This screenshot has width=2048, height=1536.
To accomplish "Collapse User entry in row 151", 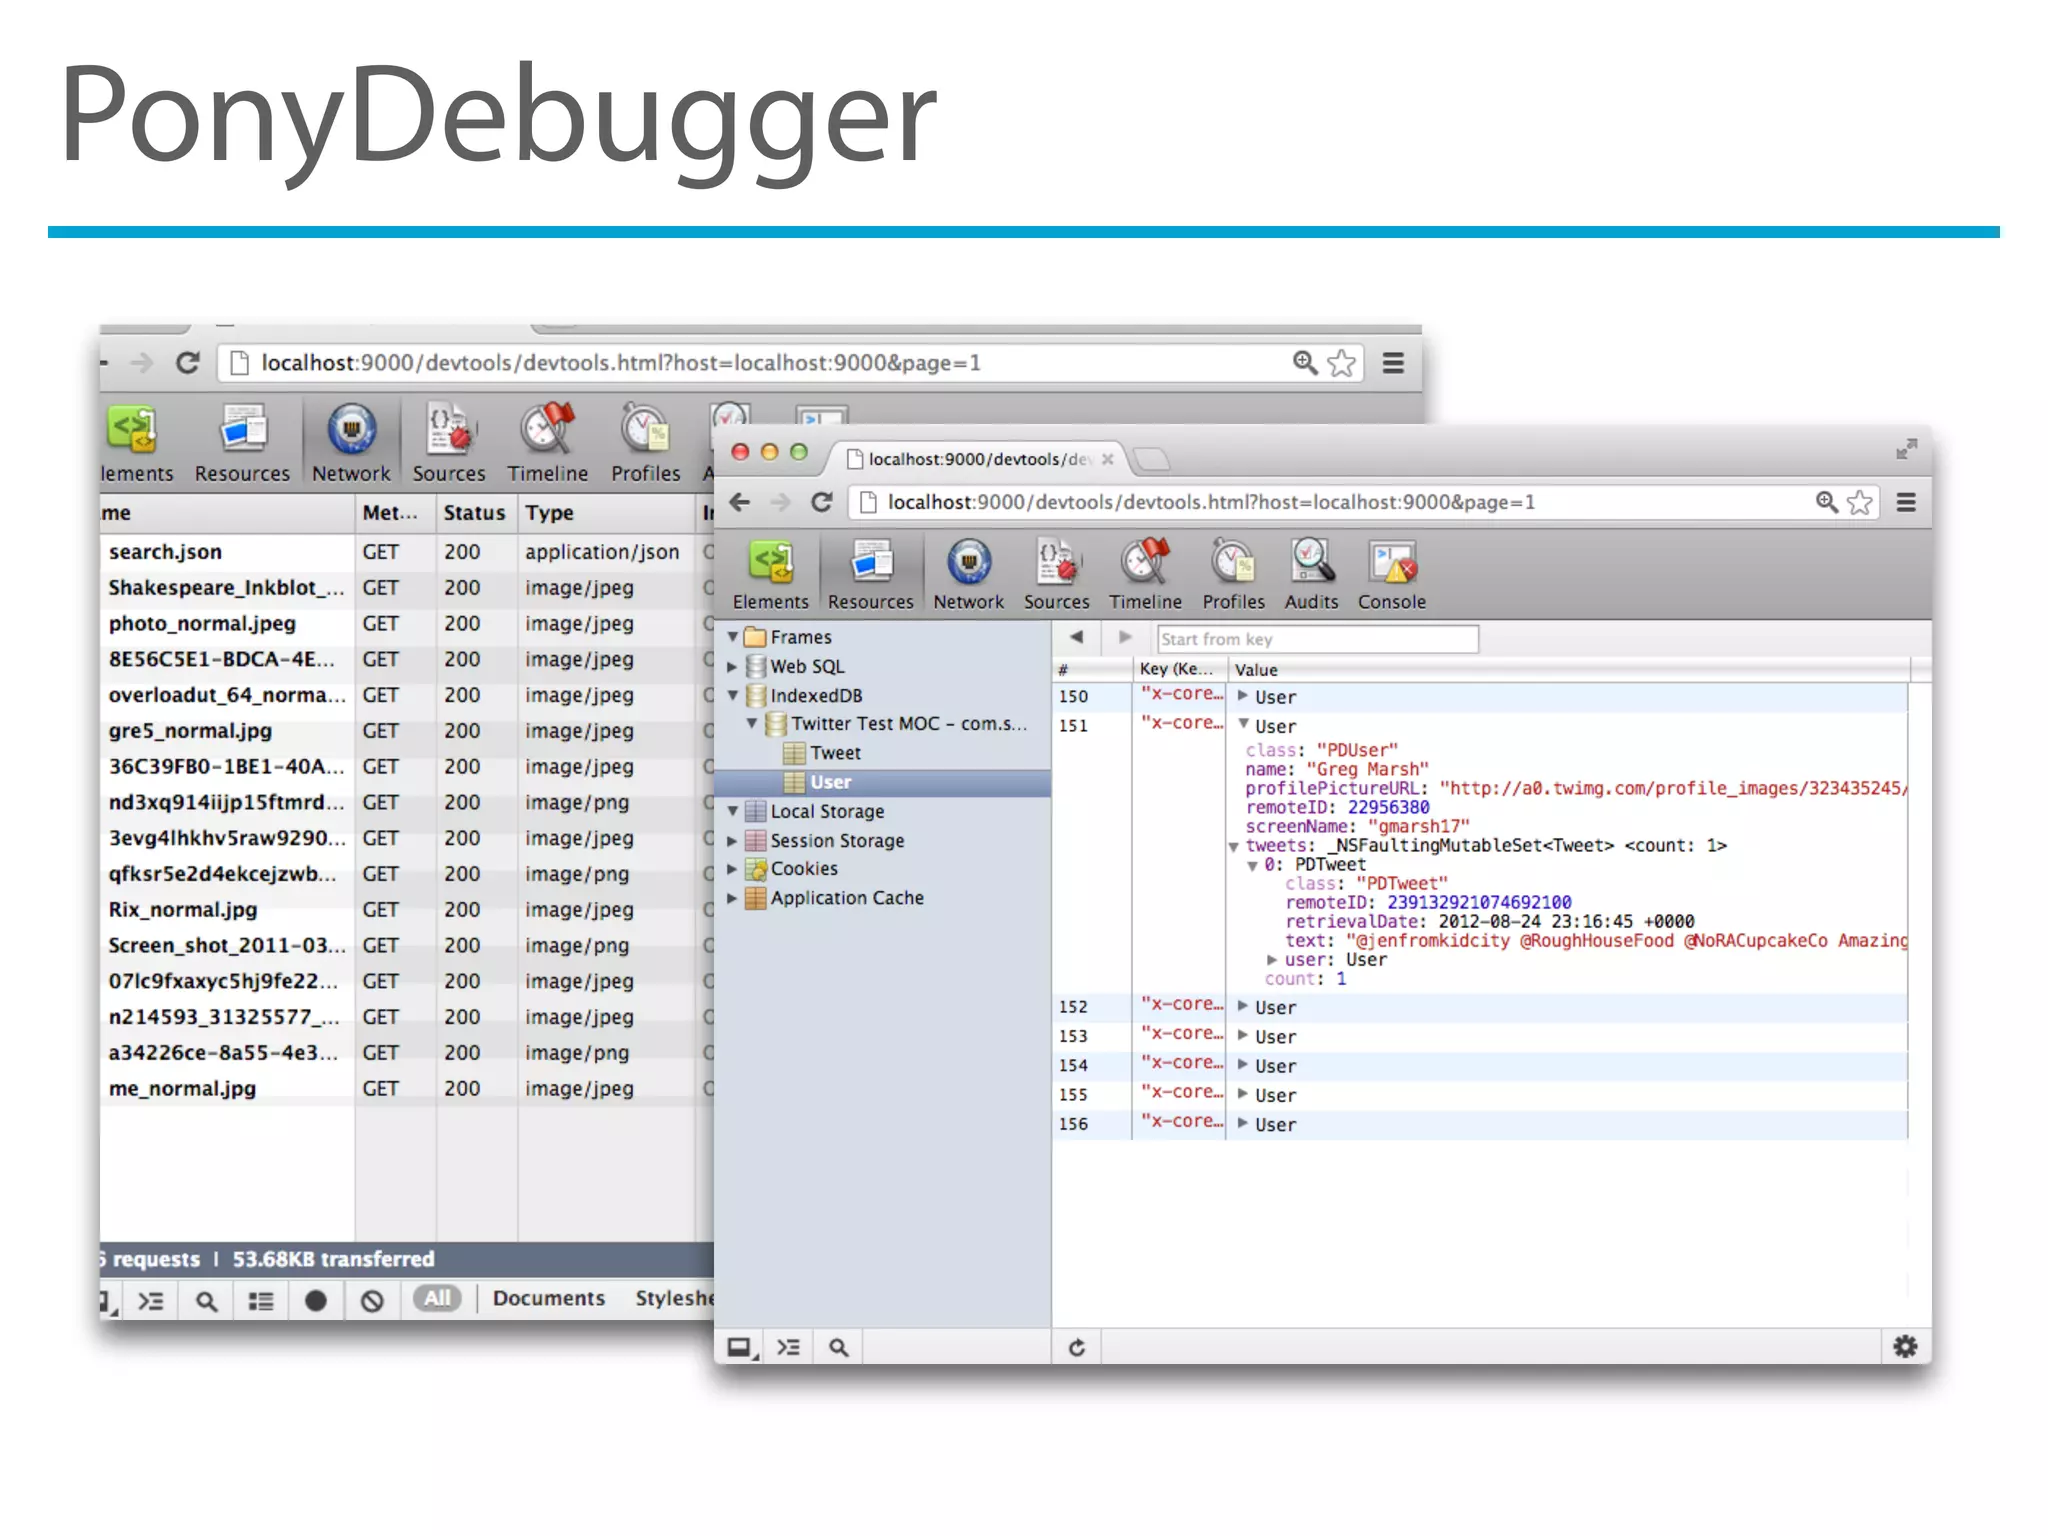I will point(1243,724).
